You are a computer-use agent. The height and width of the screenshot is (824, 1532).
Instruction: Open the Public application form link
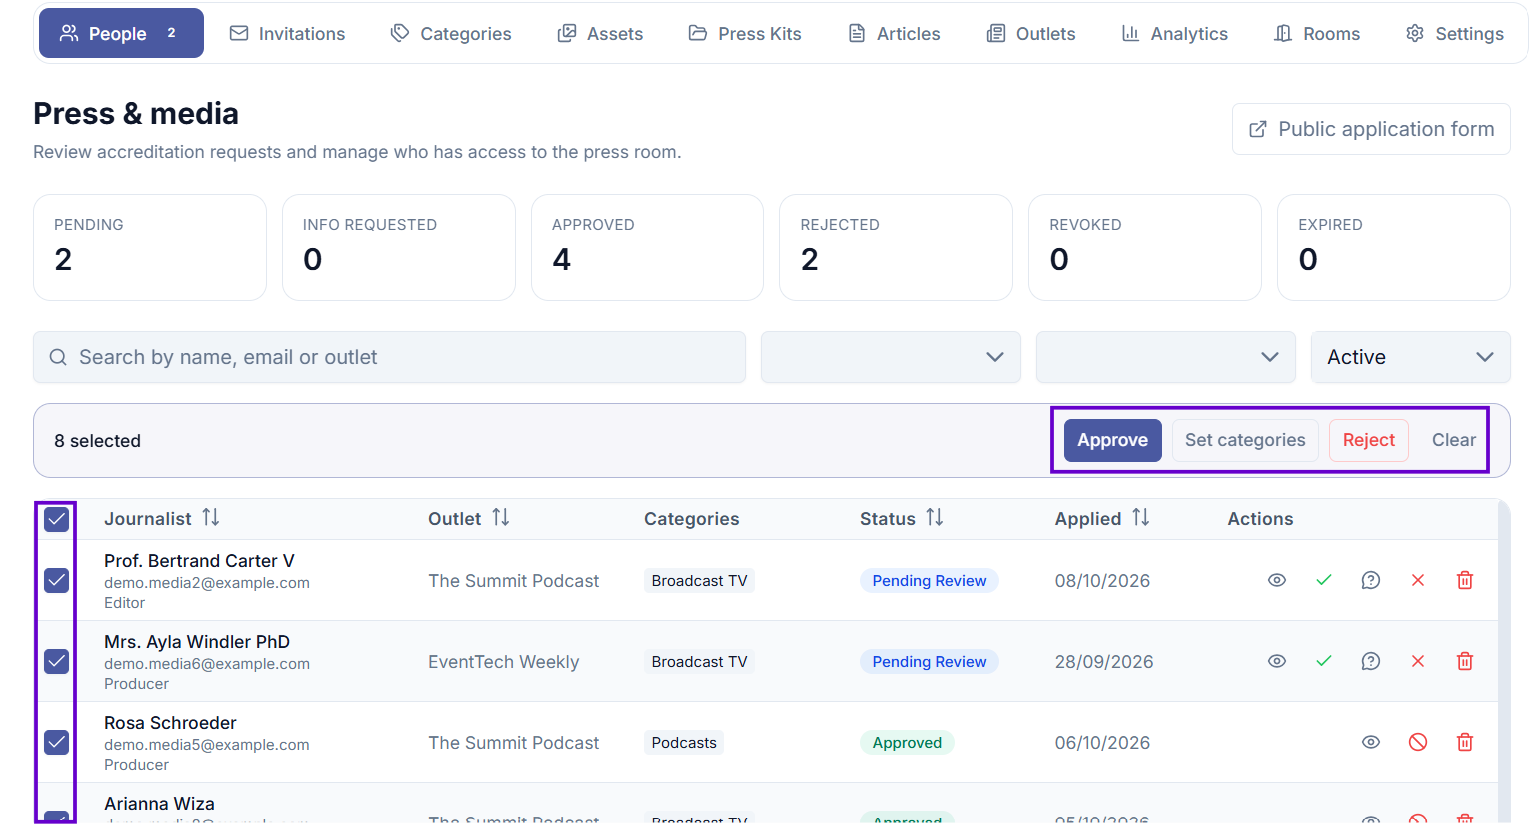[x=1371, y=129]
